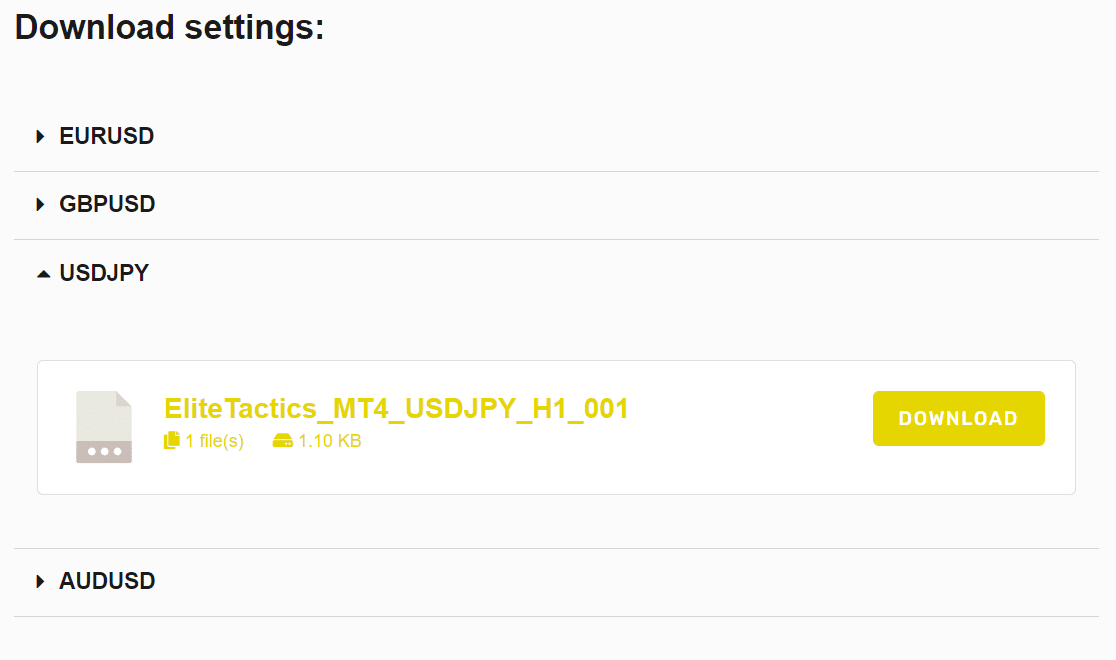This screenshot has width=1116, height=660.
Task: Click the EURUSD heading label
Action: (106, 136)
